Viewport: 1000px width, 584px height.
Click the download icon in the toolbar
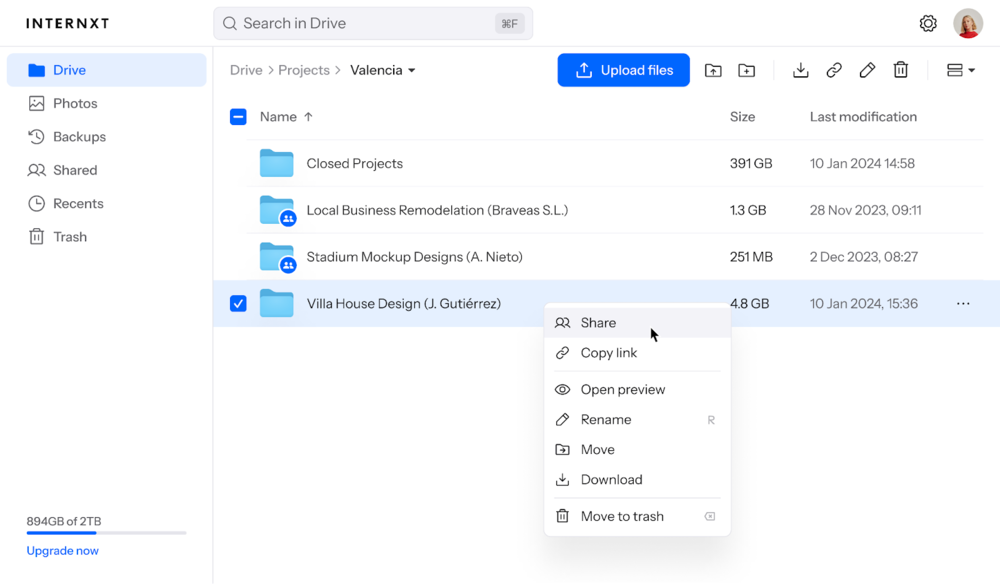(800, 70)
